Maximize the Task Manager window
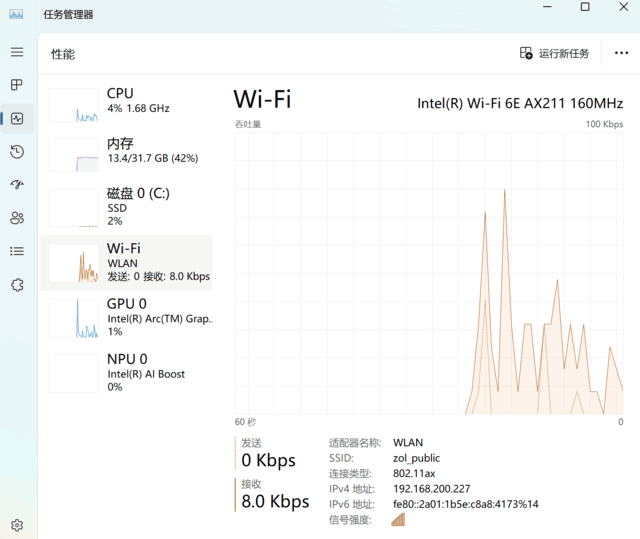Image resolution: width=640 pixels, height=539 pixels. pos(585,7)
